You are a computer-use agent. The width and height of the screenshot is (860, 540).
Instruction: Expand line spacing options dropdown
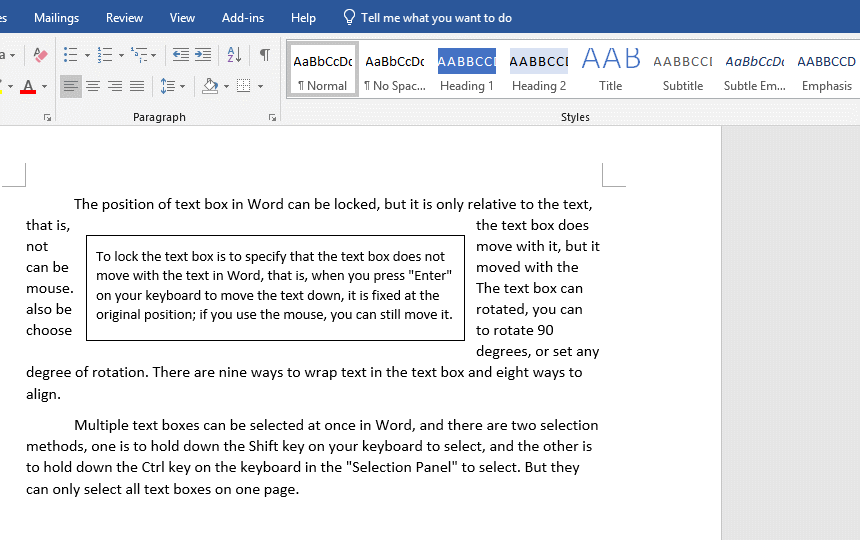[x=182, y=87]
